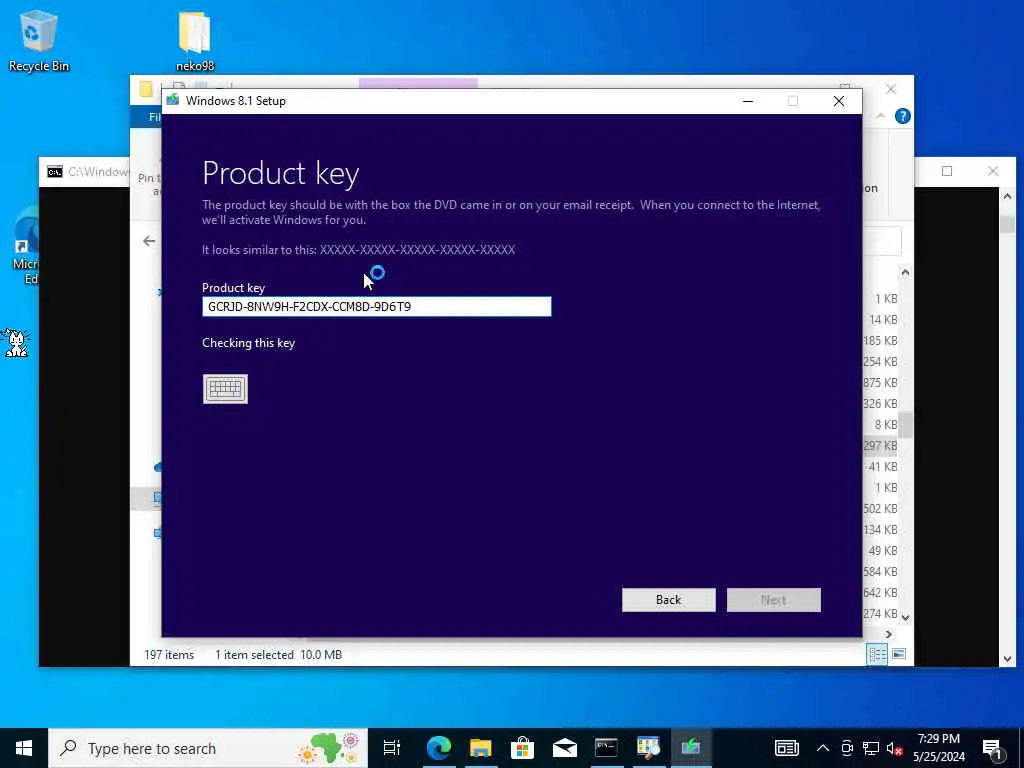
Task: Open the network tray icon
Action: point(871,748)
